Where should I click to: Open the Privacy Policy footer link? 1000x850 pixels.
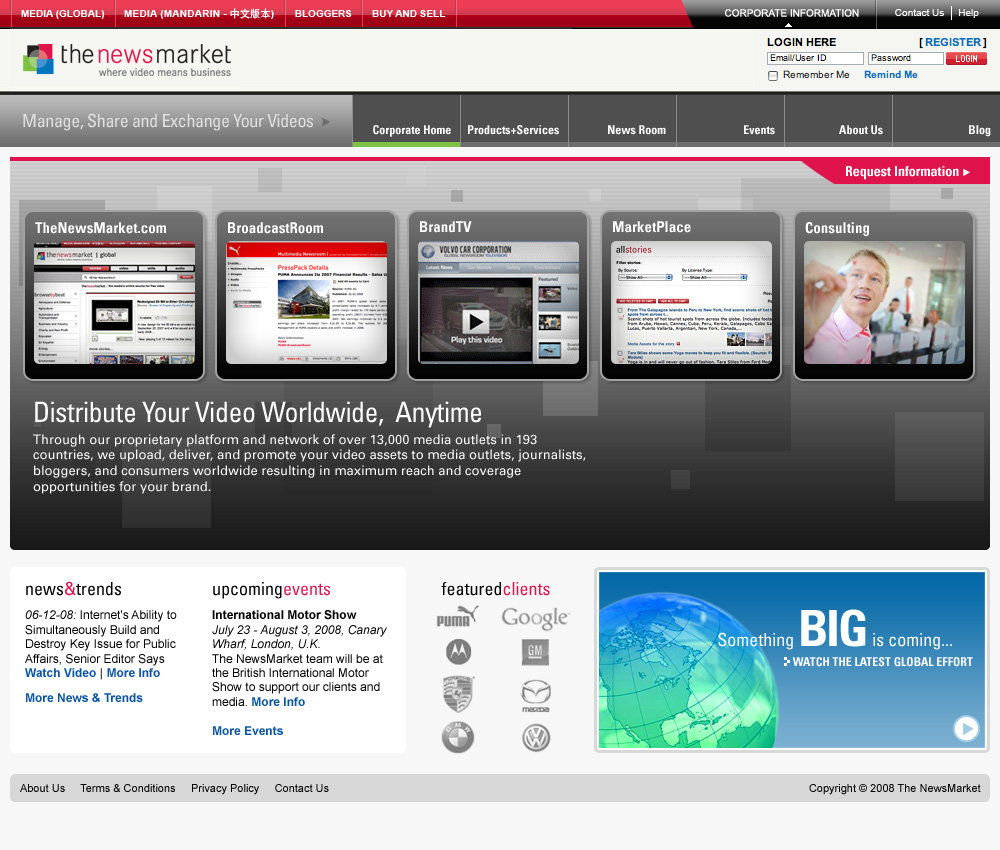225,789
